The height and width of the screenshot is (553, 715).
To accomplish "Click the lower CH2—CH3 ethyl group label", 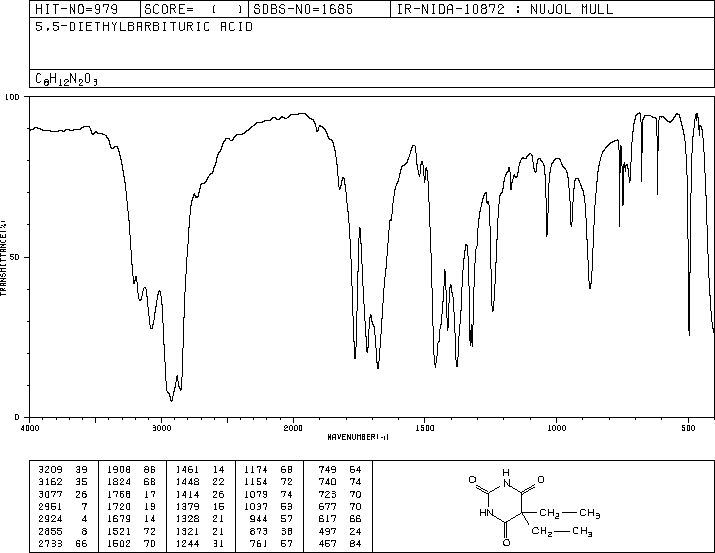I will (x=562, y=532).
